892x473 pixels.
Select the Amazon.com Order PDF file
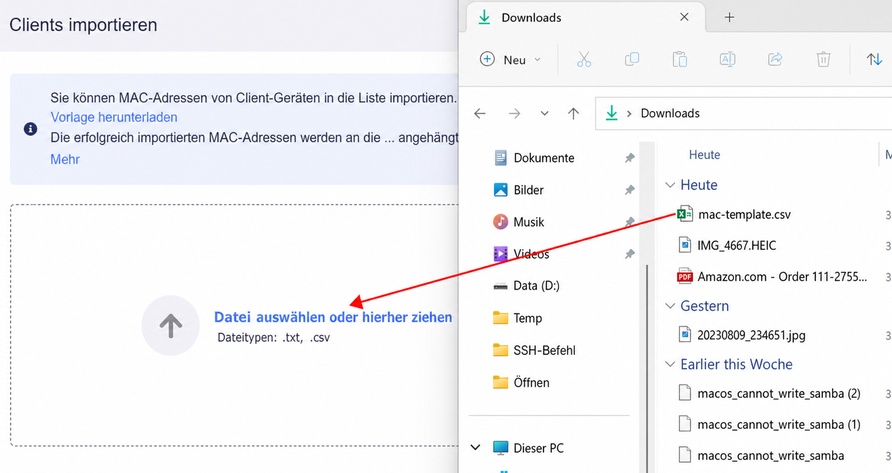pos(782,277)
